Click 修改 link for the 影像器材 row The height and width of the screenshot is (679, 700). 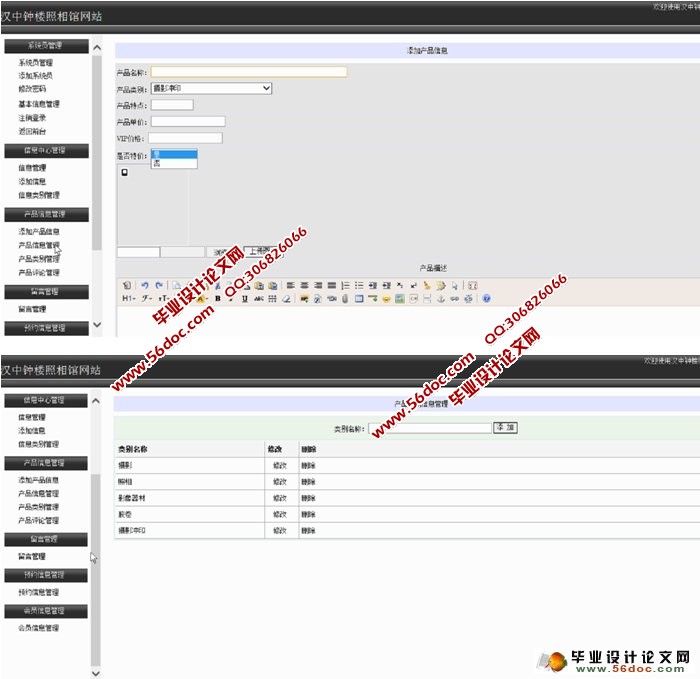tap(278, 497)
